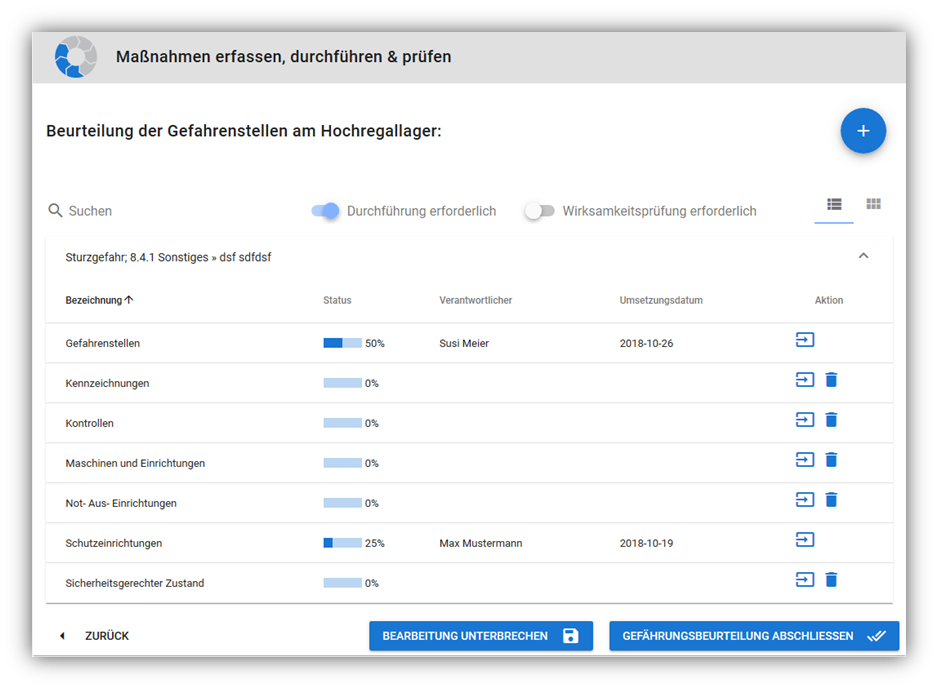938x689 pixels.
Task: Click the Aktion column header
Action: click(x=829, y=300)
